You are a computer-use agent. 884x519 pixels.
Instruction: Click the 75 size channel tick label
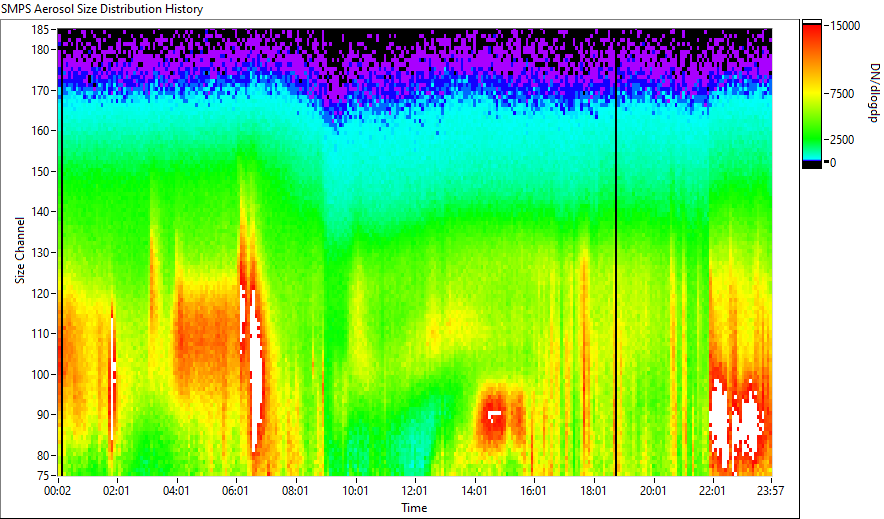(x=42, y=476)
